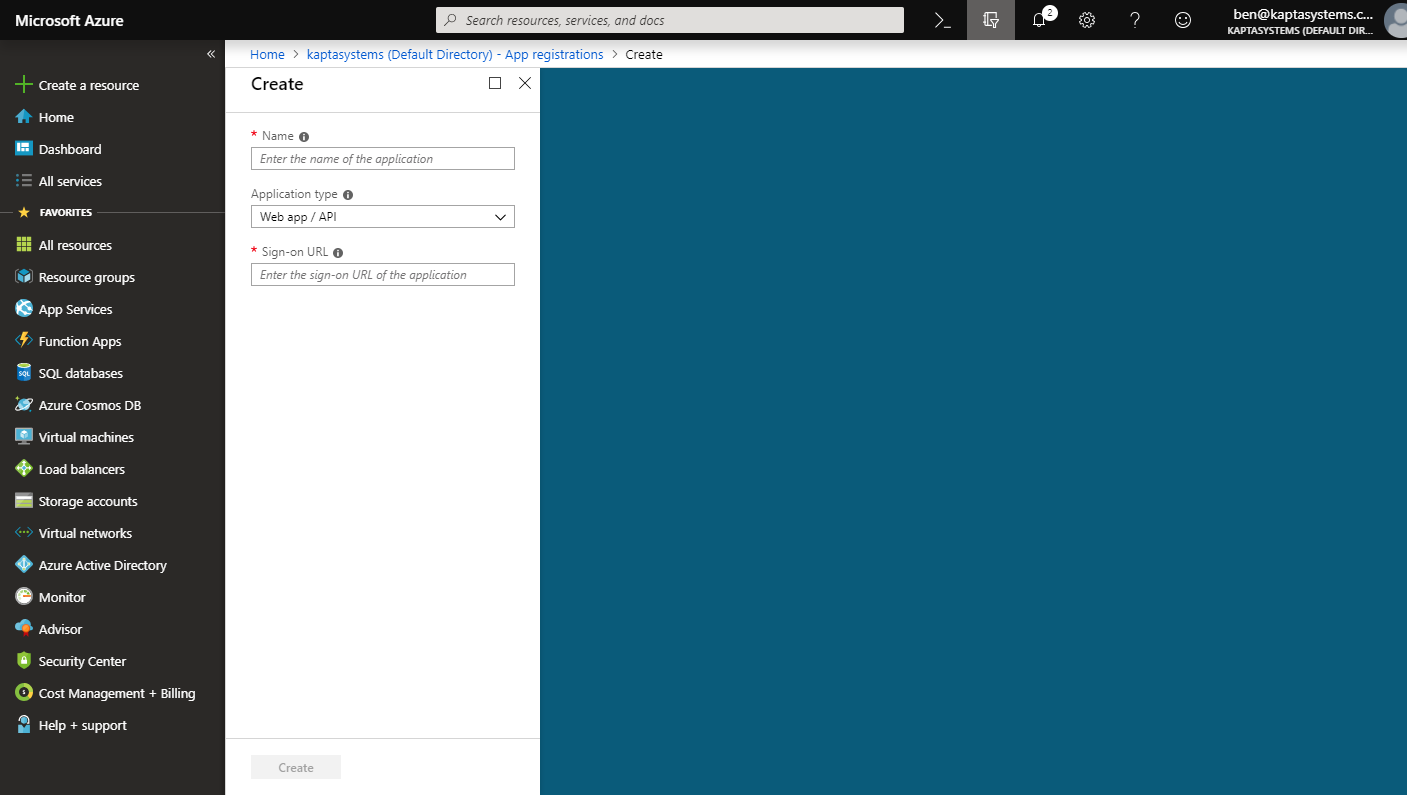Open App registrations breadcrumb link
Screen dimensions: 1407x795
pos(455,54)
